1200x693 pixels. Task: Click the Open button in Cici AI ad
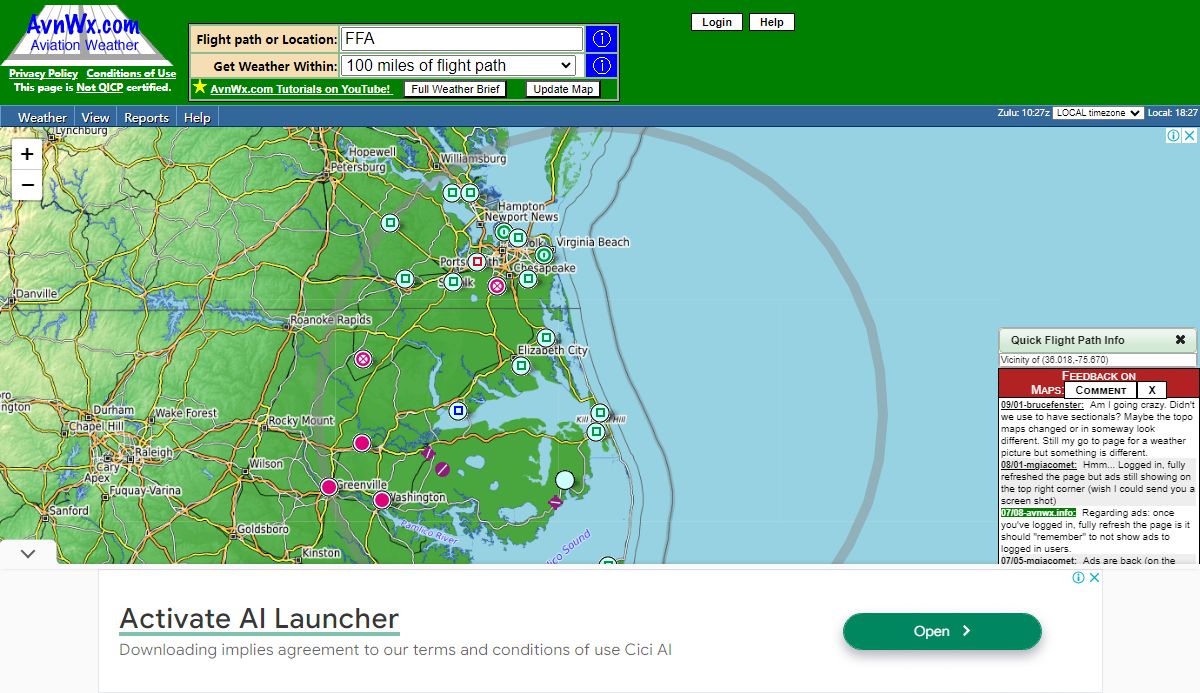(x=942, y=631)
